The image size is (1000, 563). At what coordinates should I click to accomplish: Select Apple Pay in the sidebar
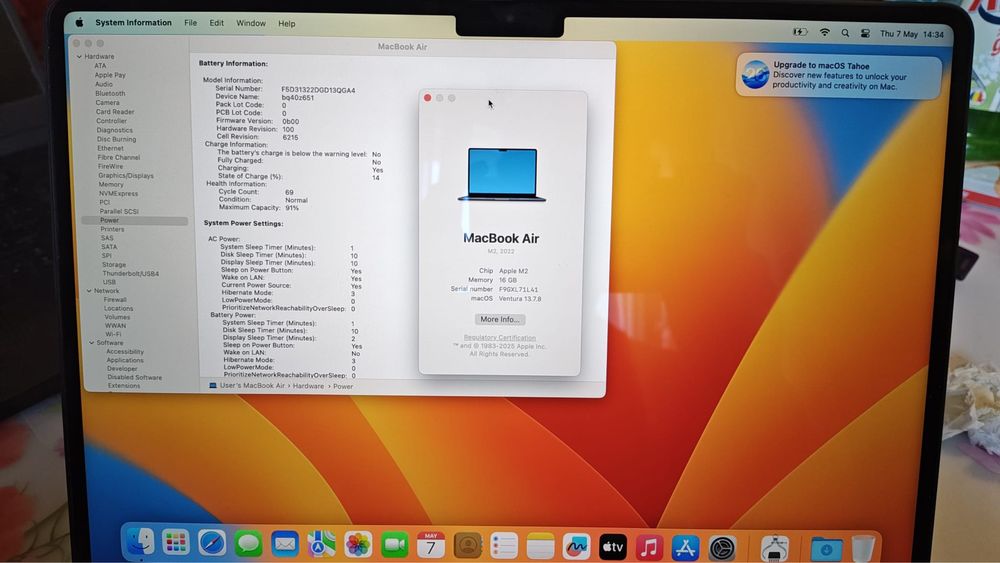110,75
